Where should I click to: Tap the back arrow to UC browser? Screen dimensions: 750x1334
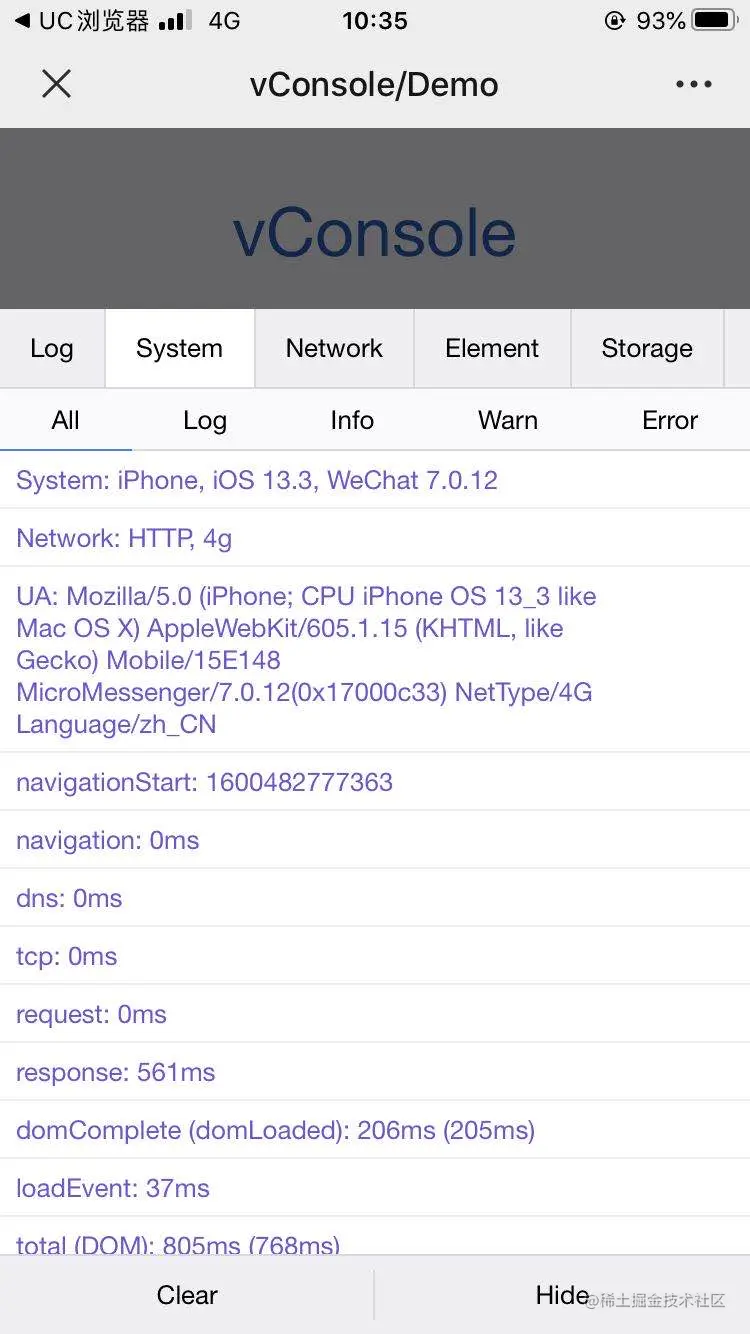[x=22, y=21]
